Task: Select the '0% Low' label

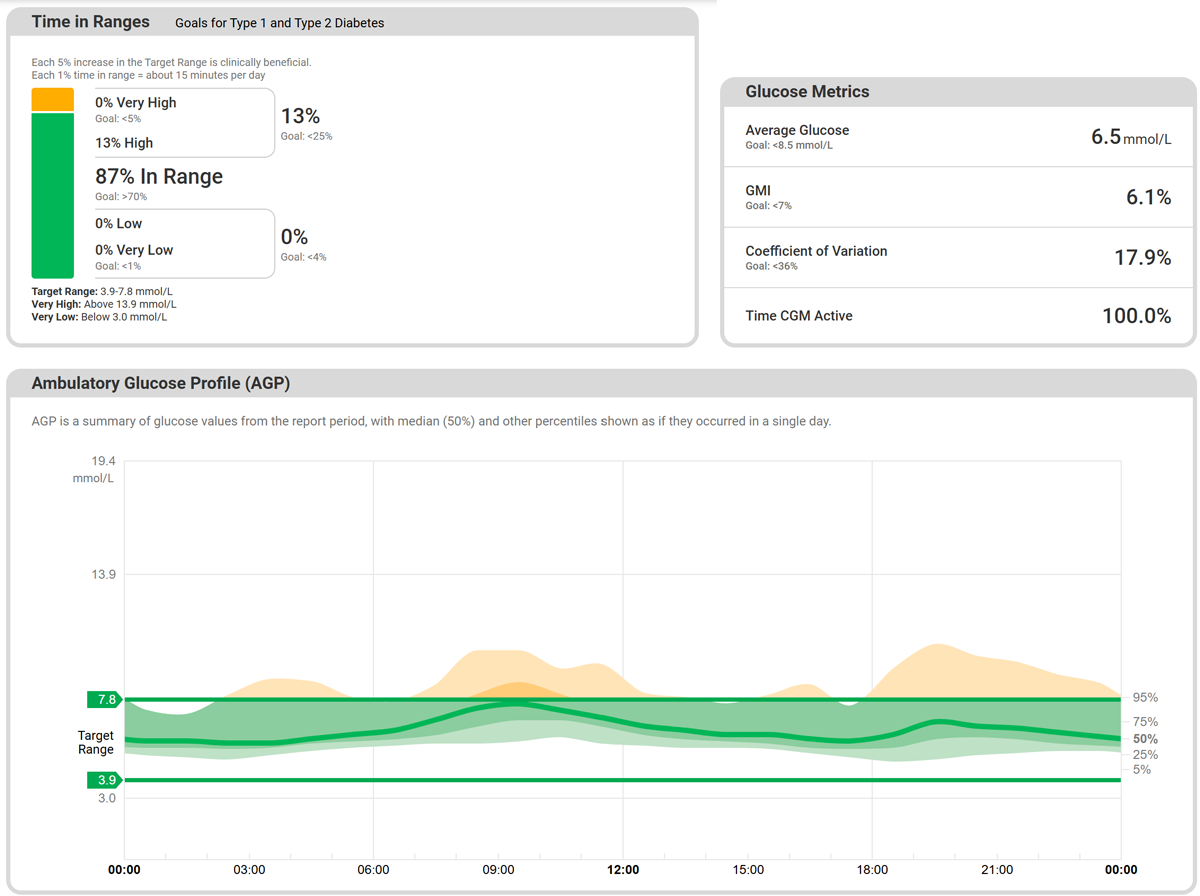Action: click(119, 224)
